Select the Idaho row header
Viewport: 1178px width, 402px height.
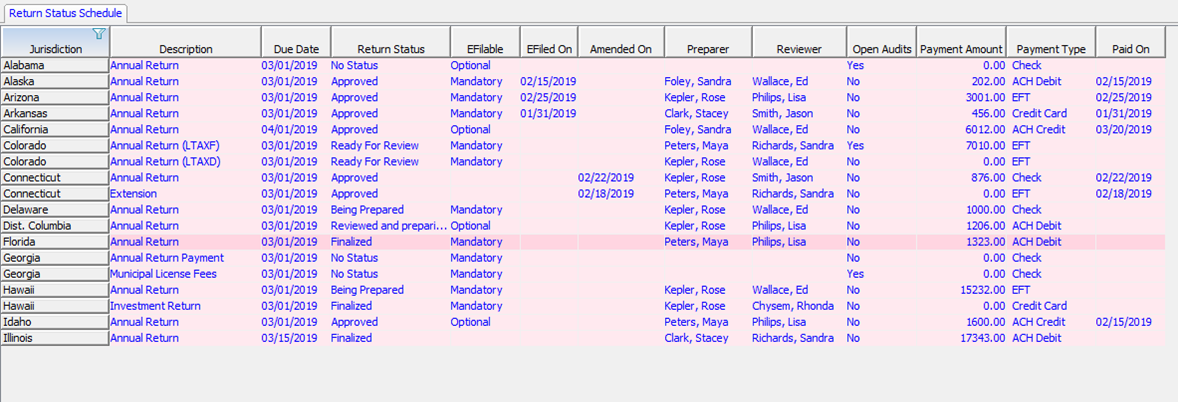[x=55, y=322]
